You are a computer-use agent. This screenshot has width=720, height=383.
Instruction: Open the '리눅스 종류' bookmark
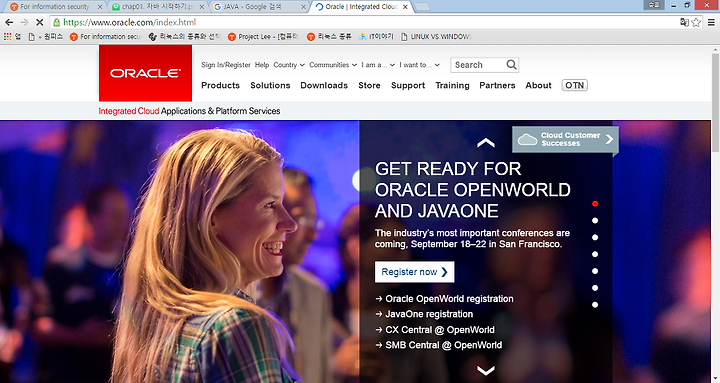pos(329,36)
